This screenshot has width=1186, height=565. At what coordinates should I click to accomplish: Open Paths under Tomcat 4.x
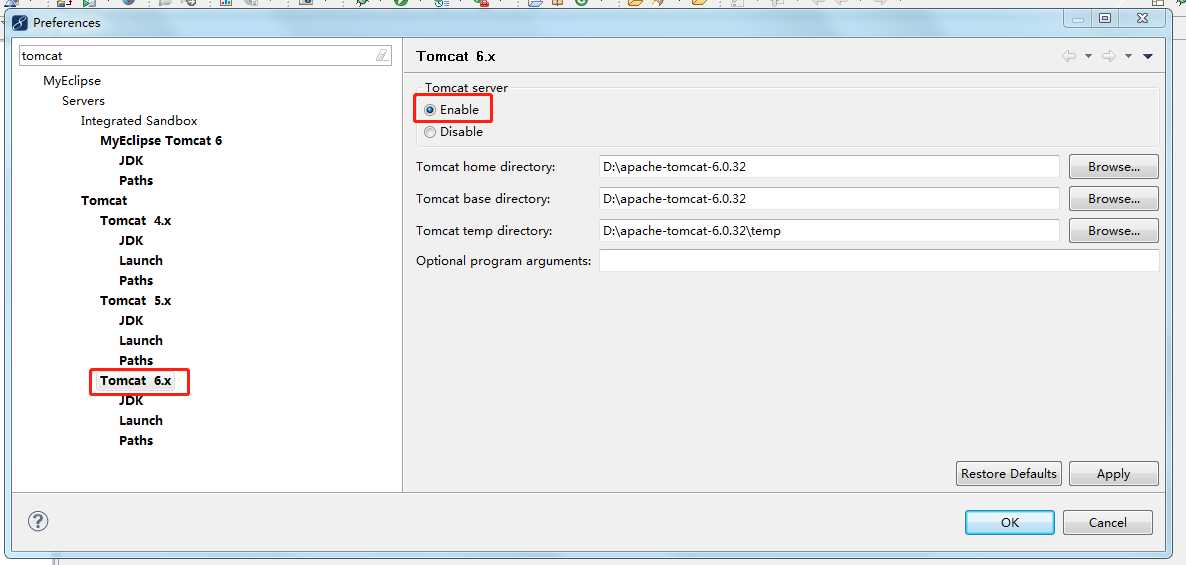(136, 281)
